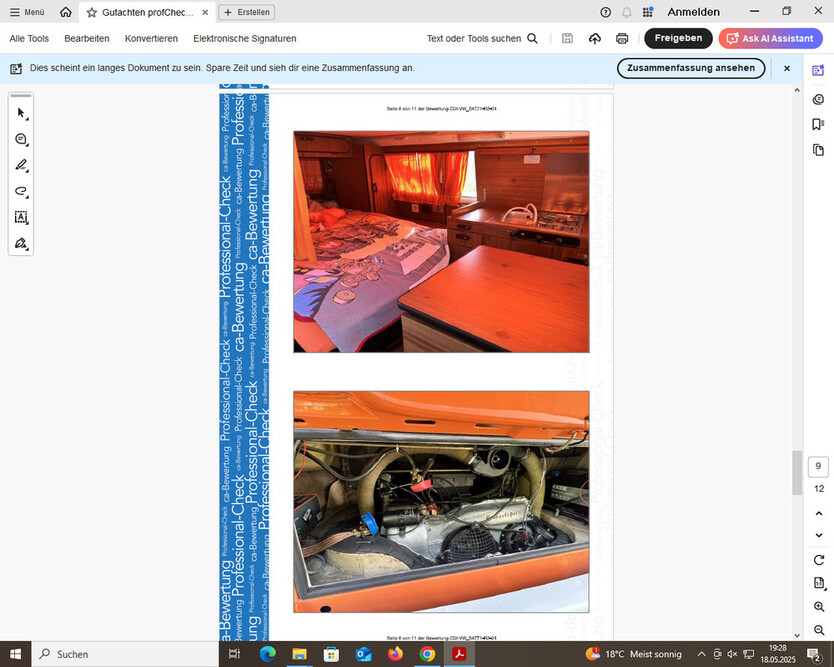Open the Elektronische Signaturen tab
Viewport: 834px width, 667px height.
click(244, 38)
